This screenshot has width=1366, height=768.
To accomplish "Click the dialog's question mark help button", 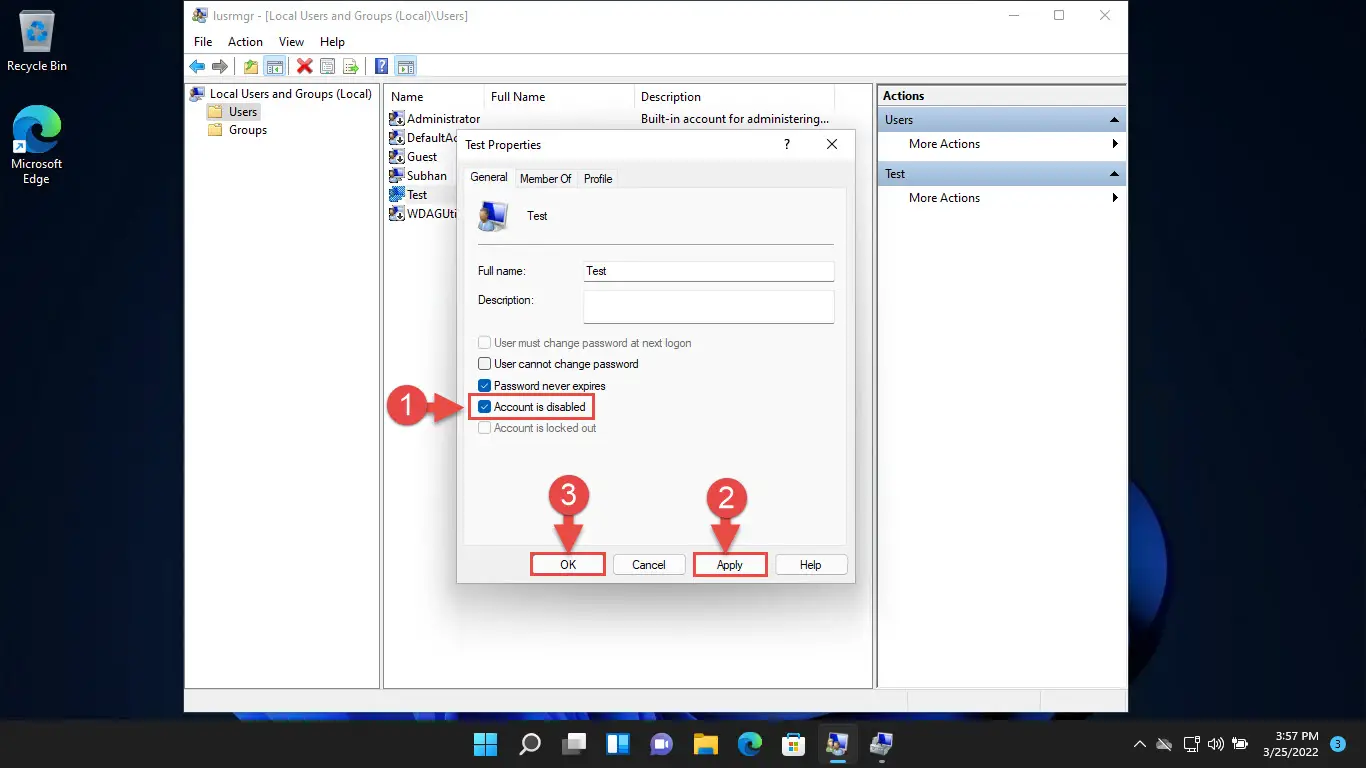I will pos(787,145).
